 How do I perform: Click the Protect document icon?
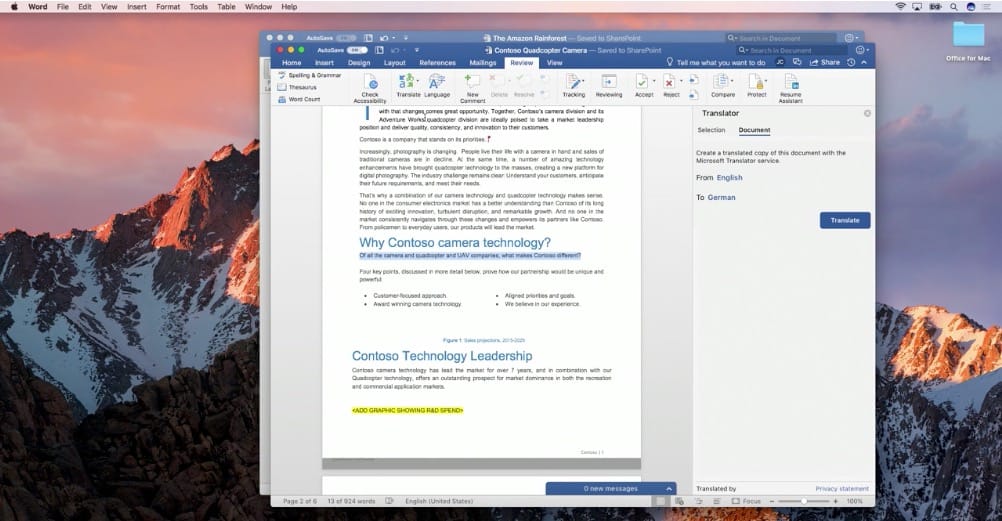tap(755, 81)
